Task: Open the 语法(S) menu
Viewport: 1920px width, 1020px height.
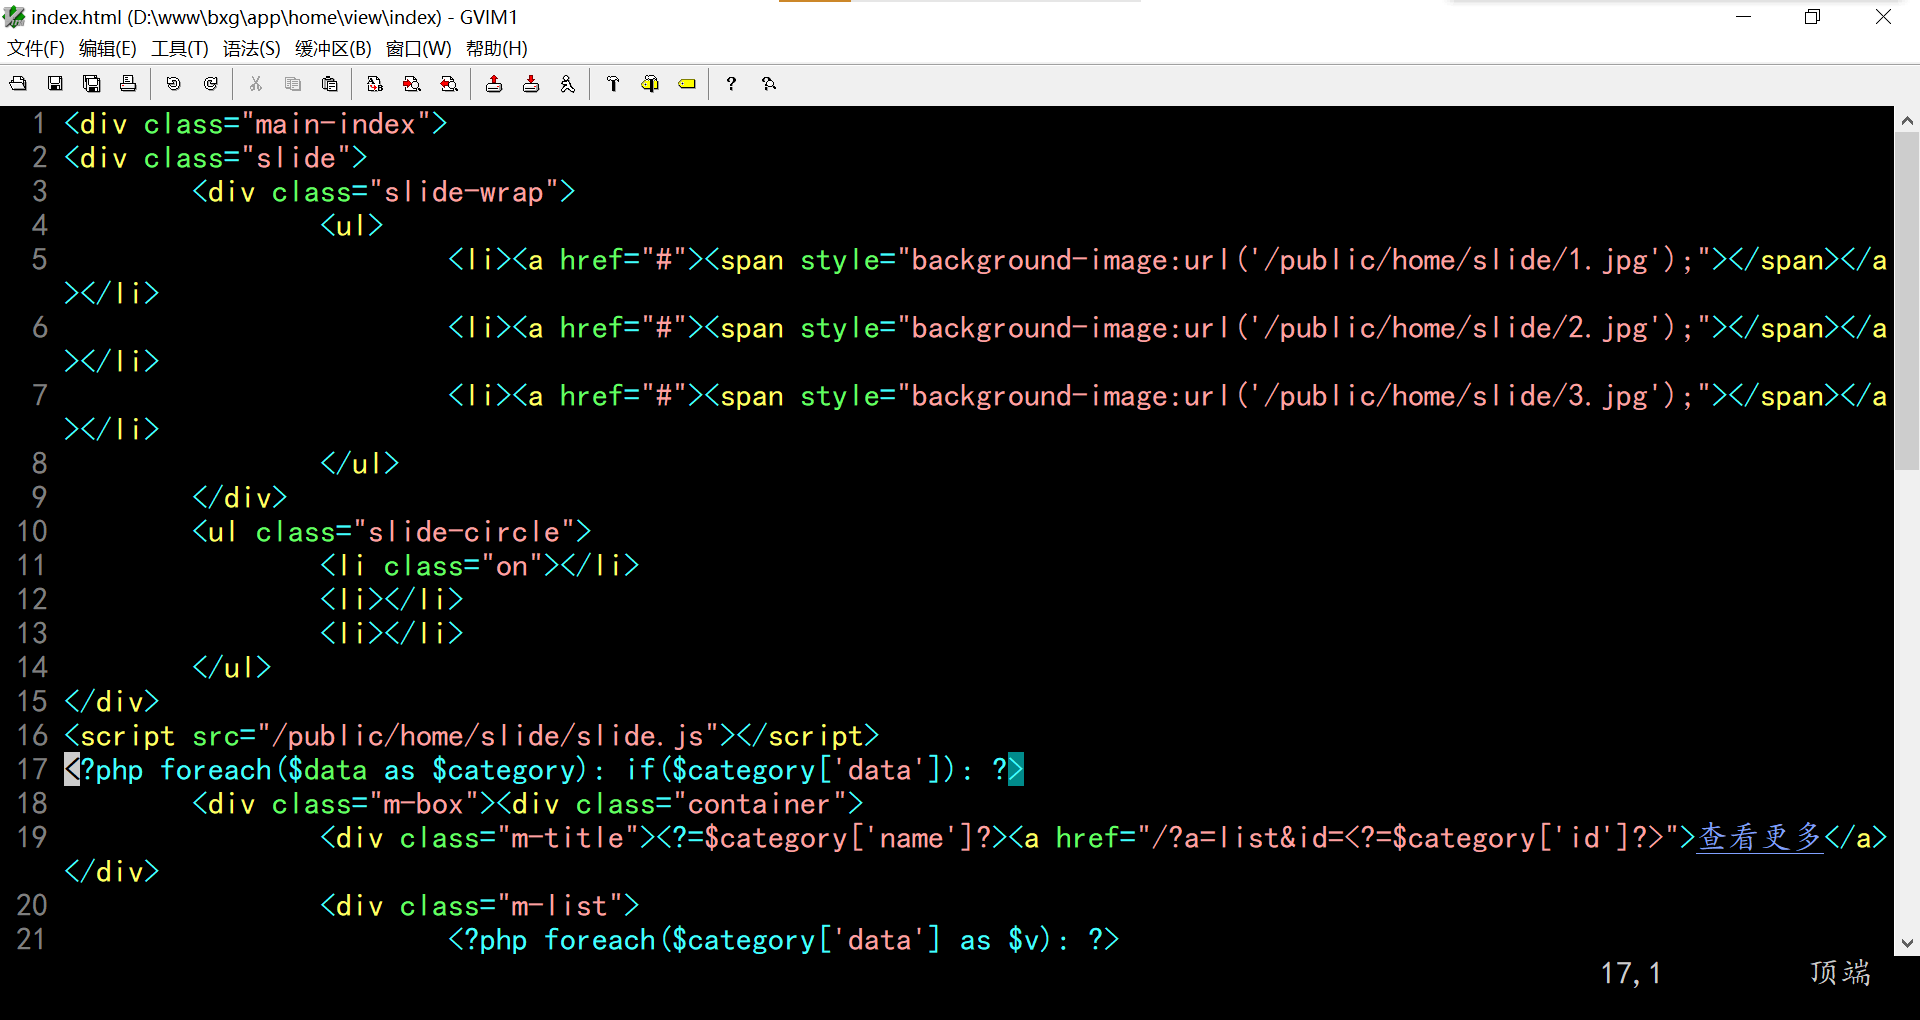Action: pos(252,48)
